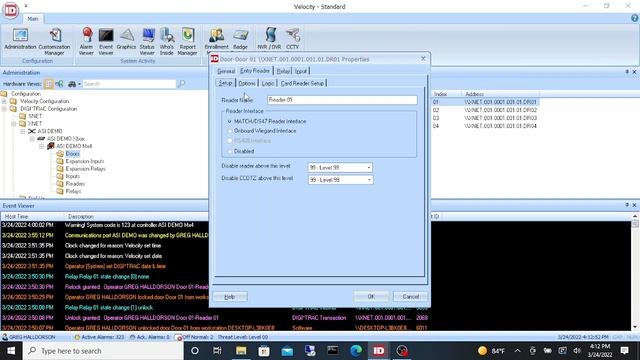Open Who's Inside
Viewport: 640px width, 360px height.
167,42
